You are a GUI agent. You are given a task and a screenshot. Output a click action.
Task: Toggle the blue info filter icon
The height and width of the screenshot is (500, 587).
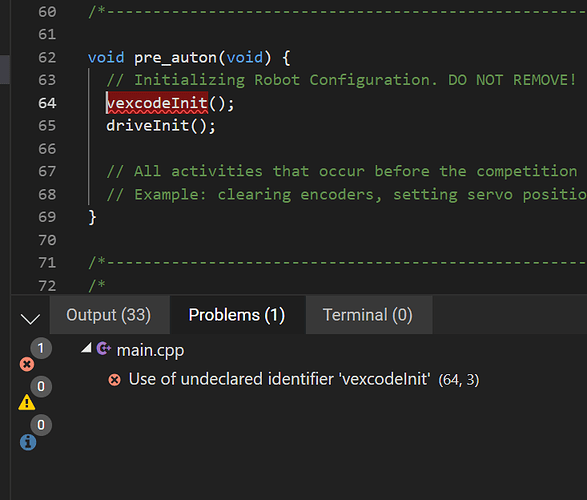click(x=28, y=442)
